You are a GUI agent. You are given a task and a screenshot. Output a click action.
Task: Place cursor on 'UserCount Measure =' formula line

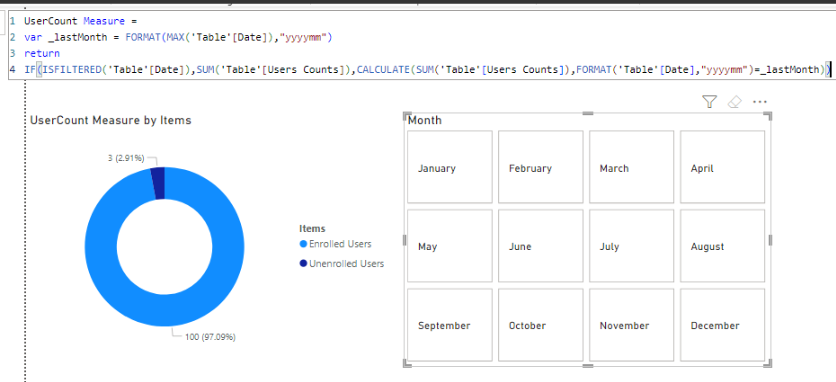pos(81,21)
